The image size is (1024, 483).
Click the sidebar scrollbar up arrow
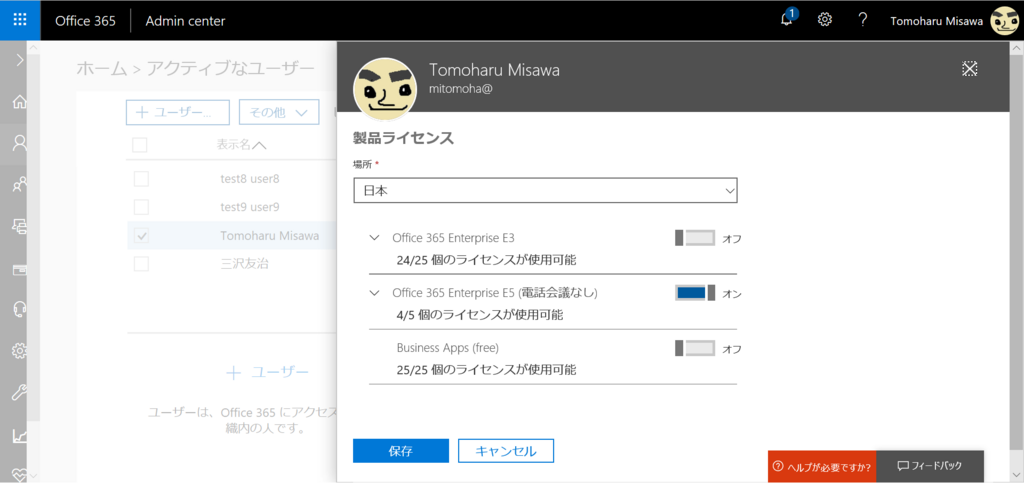(35, 48)
